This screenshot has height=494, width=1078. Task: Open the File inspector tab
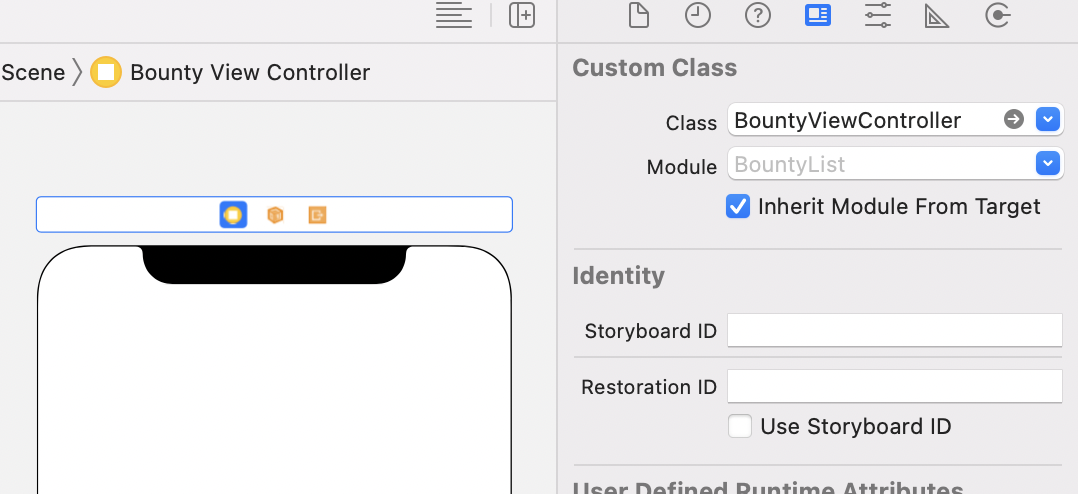(639, 15)
